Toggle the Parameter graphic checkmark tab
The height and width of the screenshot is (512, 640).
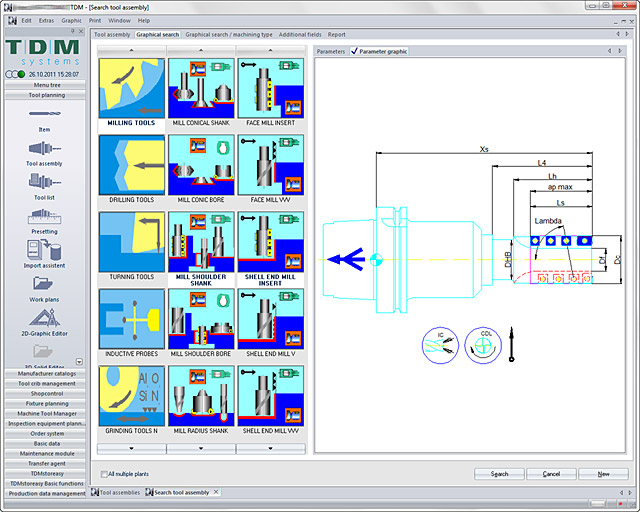379,51
